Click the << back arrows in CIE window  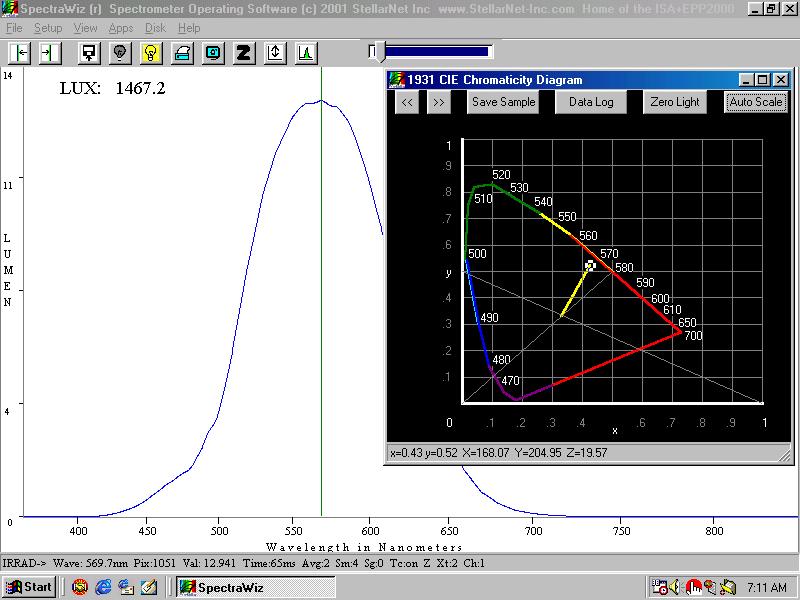tap(408, 102)
